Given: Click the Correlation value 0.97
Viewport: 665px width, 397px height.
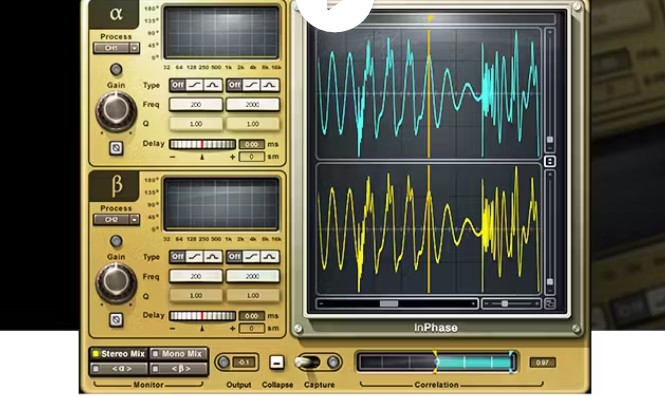Looking at the screenshot, I should [542, 363].
